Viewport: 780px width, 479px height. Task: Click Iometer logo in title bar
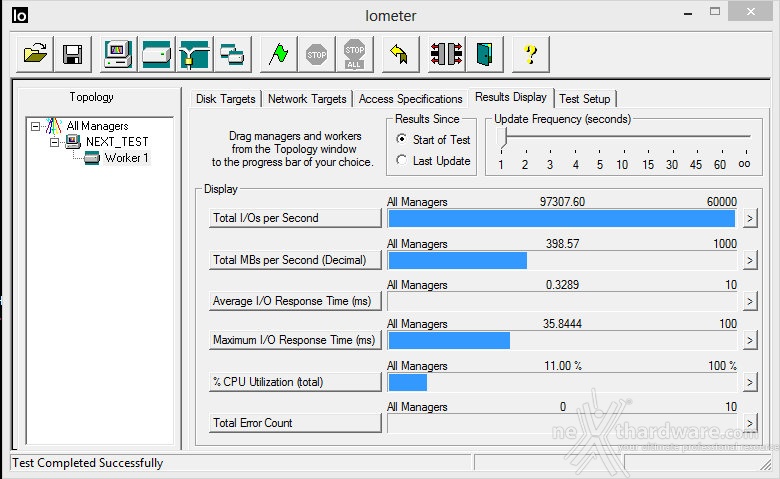[x=19, y=15]
